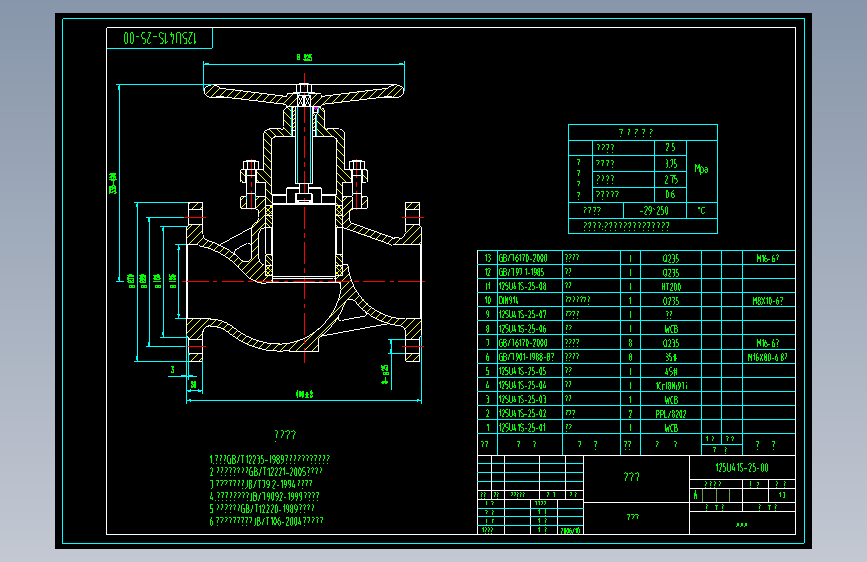This screenshot has height=562, width=867.
Task: Select the 35# material cell in row 6
Action: (671, 357)
